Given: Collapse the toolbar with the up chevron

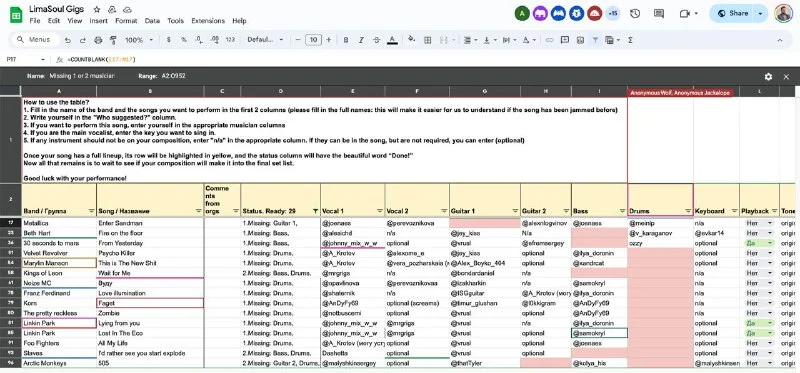Looking at the screenshot, I should (x=781, y=40).
